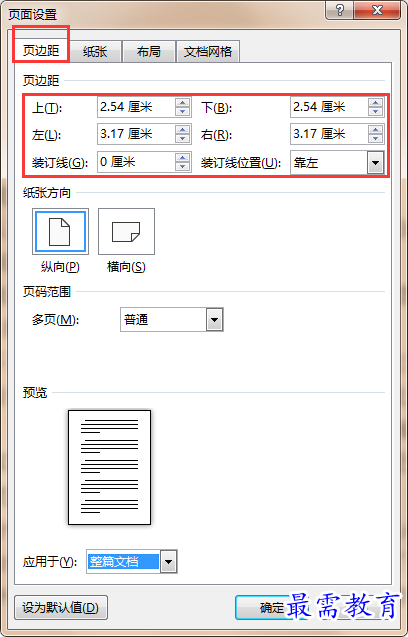Decrease the 右(R) right margin value
This screenshot has width=408, height=637.
pos(375,139)
